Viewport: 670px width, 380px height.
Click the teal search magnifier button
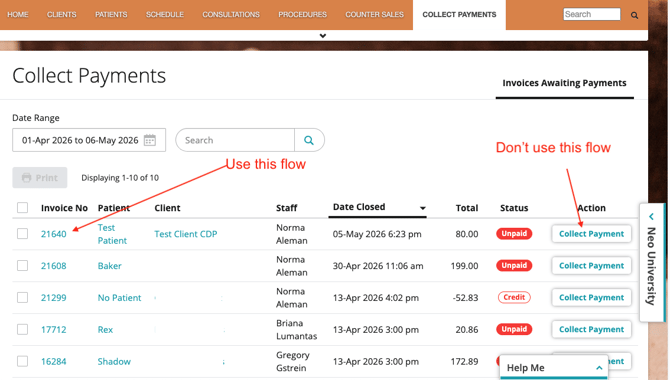coord(309,140)
